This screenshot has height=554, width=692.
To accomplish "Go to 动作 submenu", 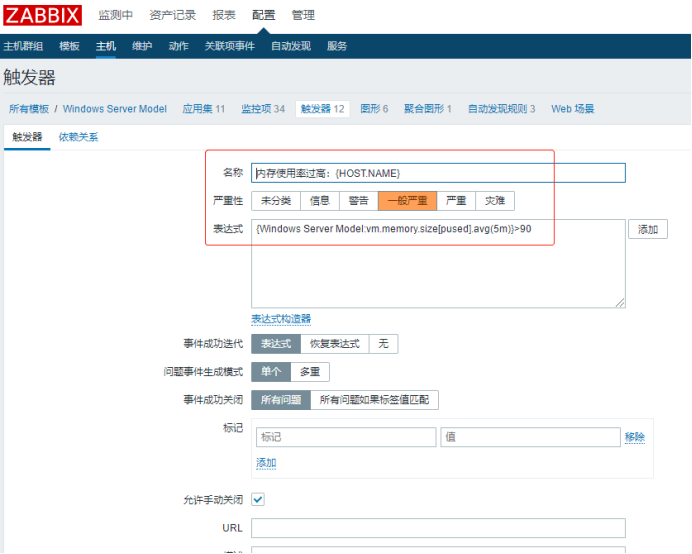I will [x=179, y=46].
